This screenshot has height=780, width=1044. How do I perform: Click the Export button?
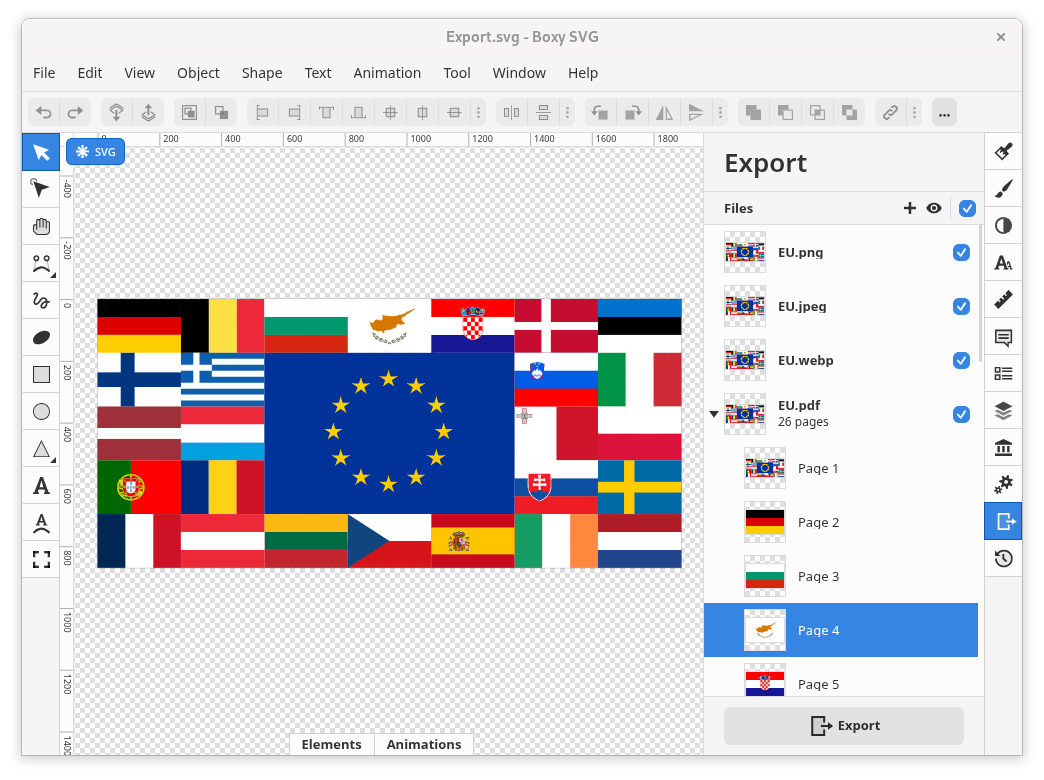coord(843,726)
